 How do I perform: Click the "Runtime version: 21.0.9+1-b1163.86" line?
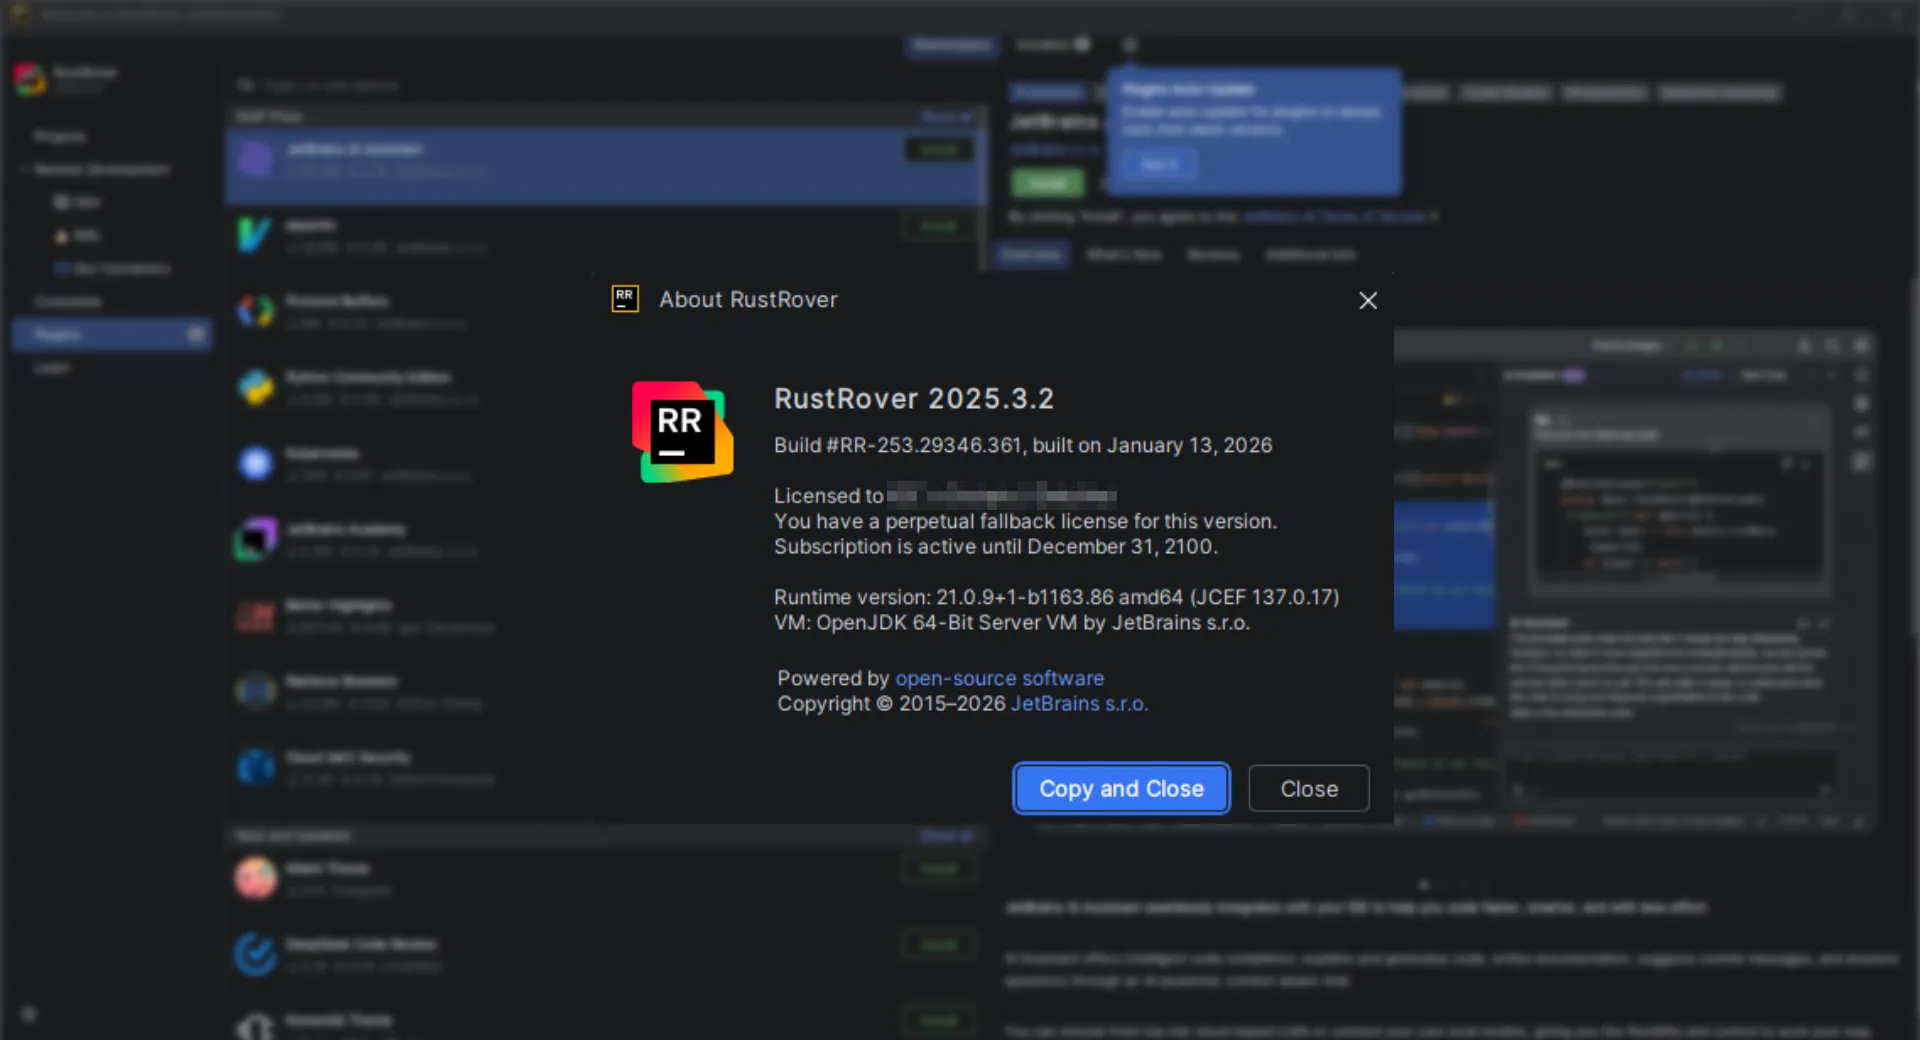pyautogui.click(x=1056, y=597)
